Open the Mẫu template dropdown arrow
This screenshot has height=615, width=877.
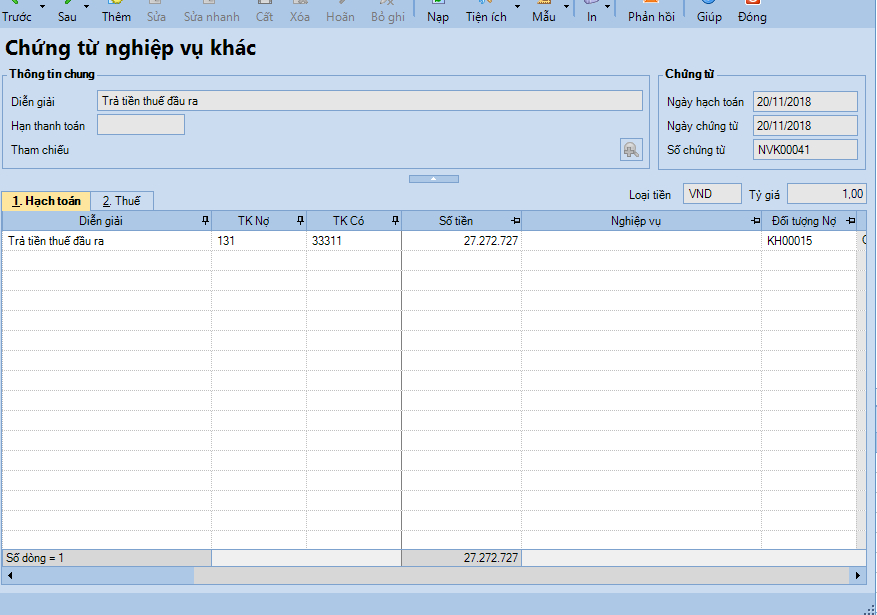pyautogui.click(x=567, y=8)
